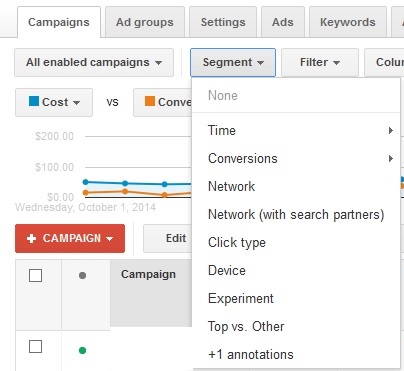
Task: Collapse the Segment dropdown button
Action: point(233,62)
